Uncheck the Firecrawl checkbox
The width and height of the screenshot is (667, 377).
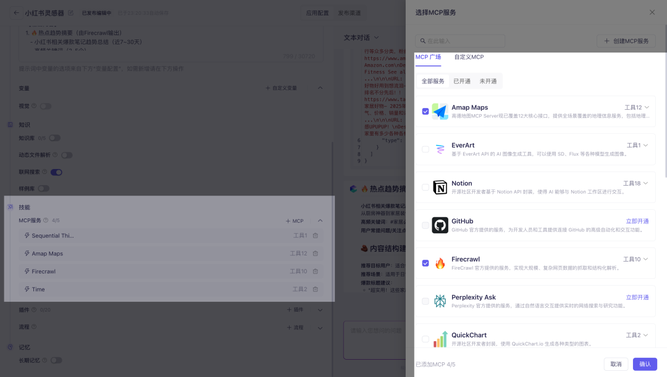click(425, 263)
